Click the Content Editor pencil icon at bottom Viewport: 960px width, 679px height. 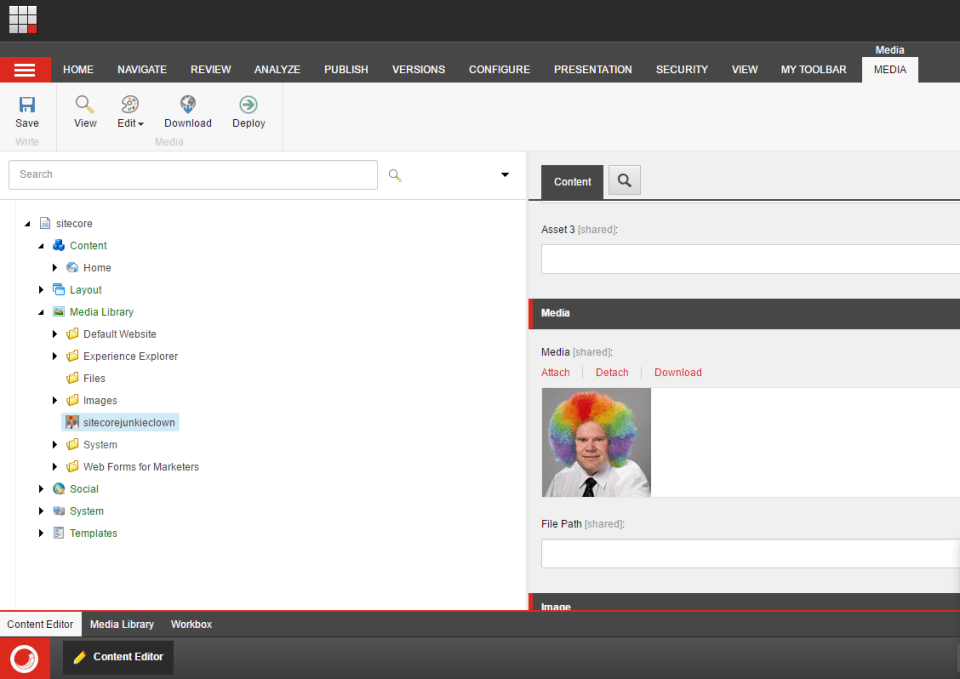[x=81, y=657]
